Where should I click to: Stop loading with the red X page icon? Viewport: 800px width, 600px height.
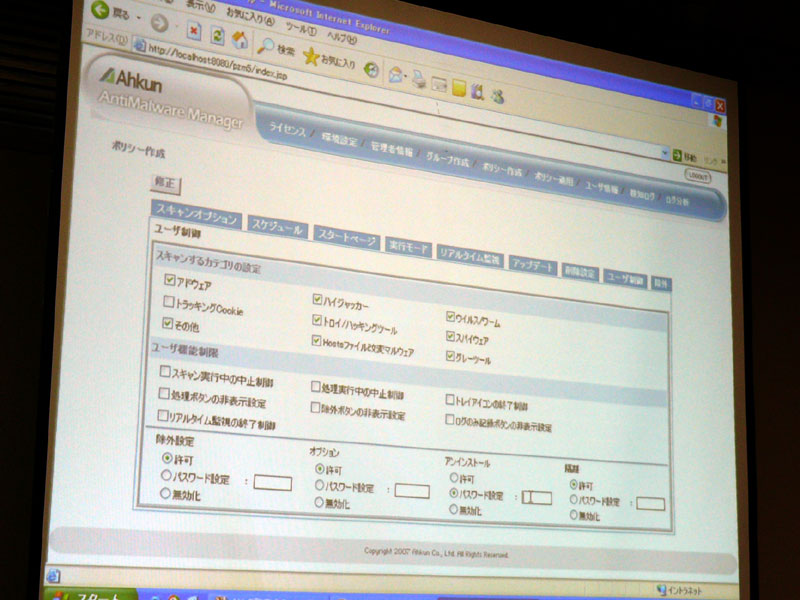coord(193,31)
